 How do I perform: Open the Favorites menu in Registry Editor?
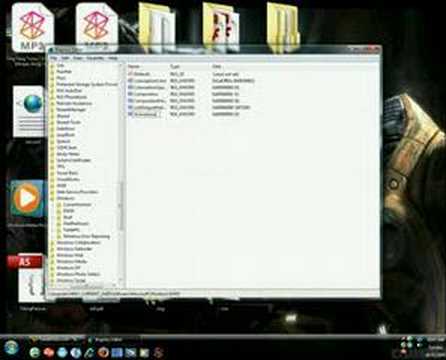(95, 58)
